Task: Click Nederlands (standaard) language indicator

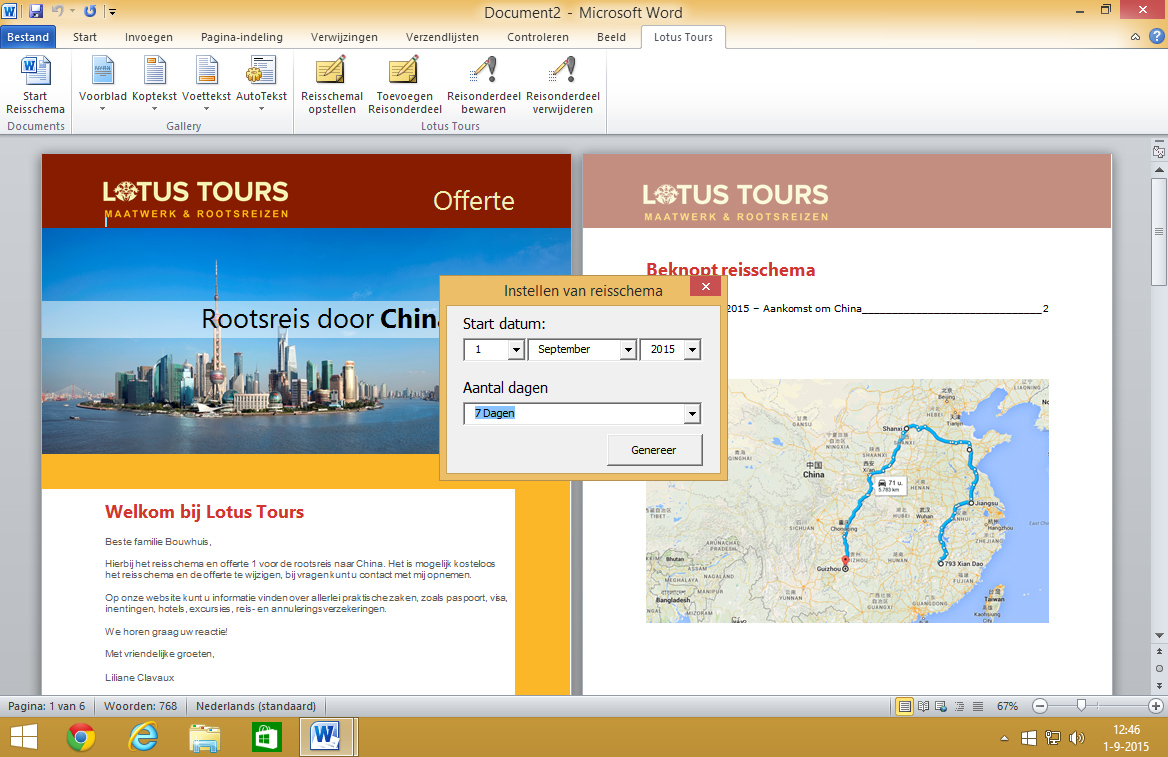Action: click(x=256, y=706)
